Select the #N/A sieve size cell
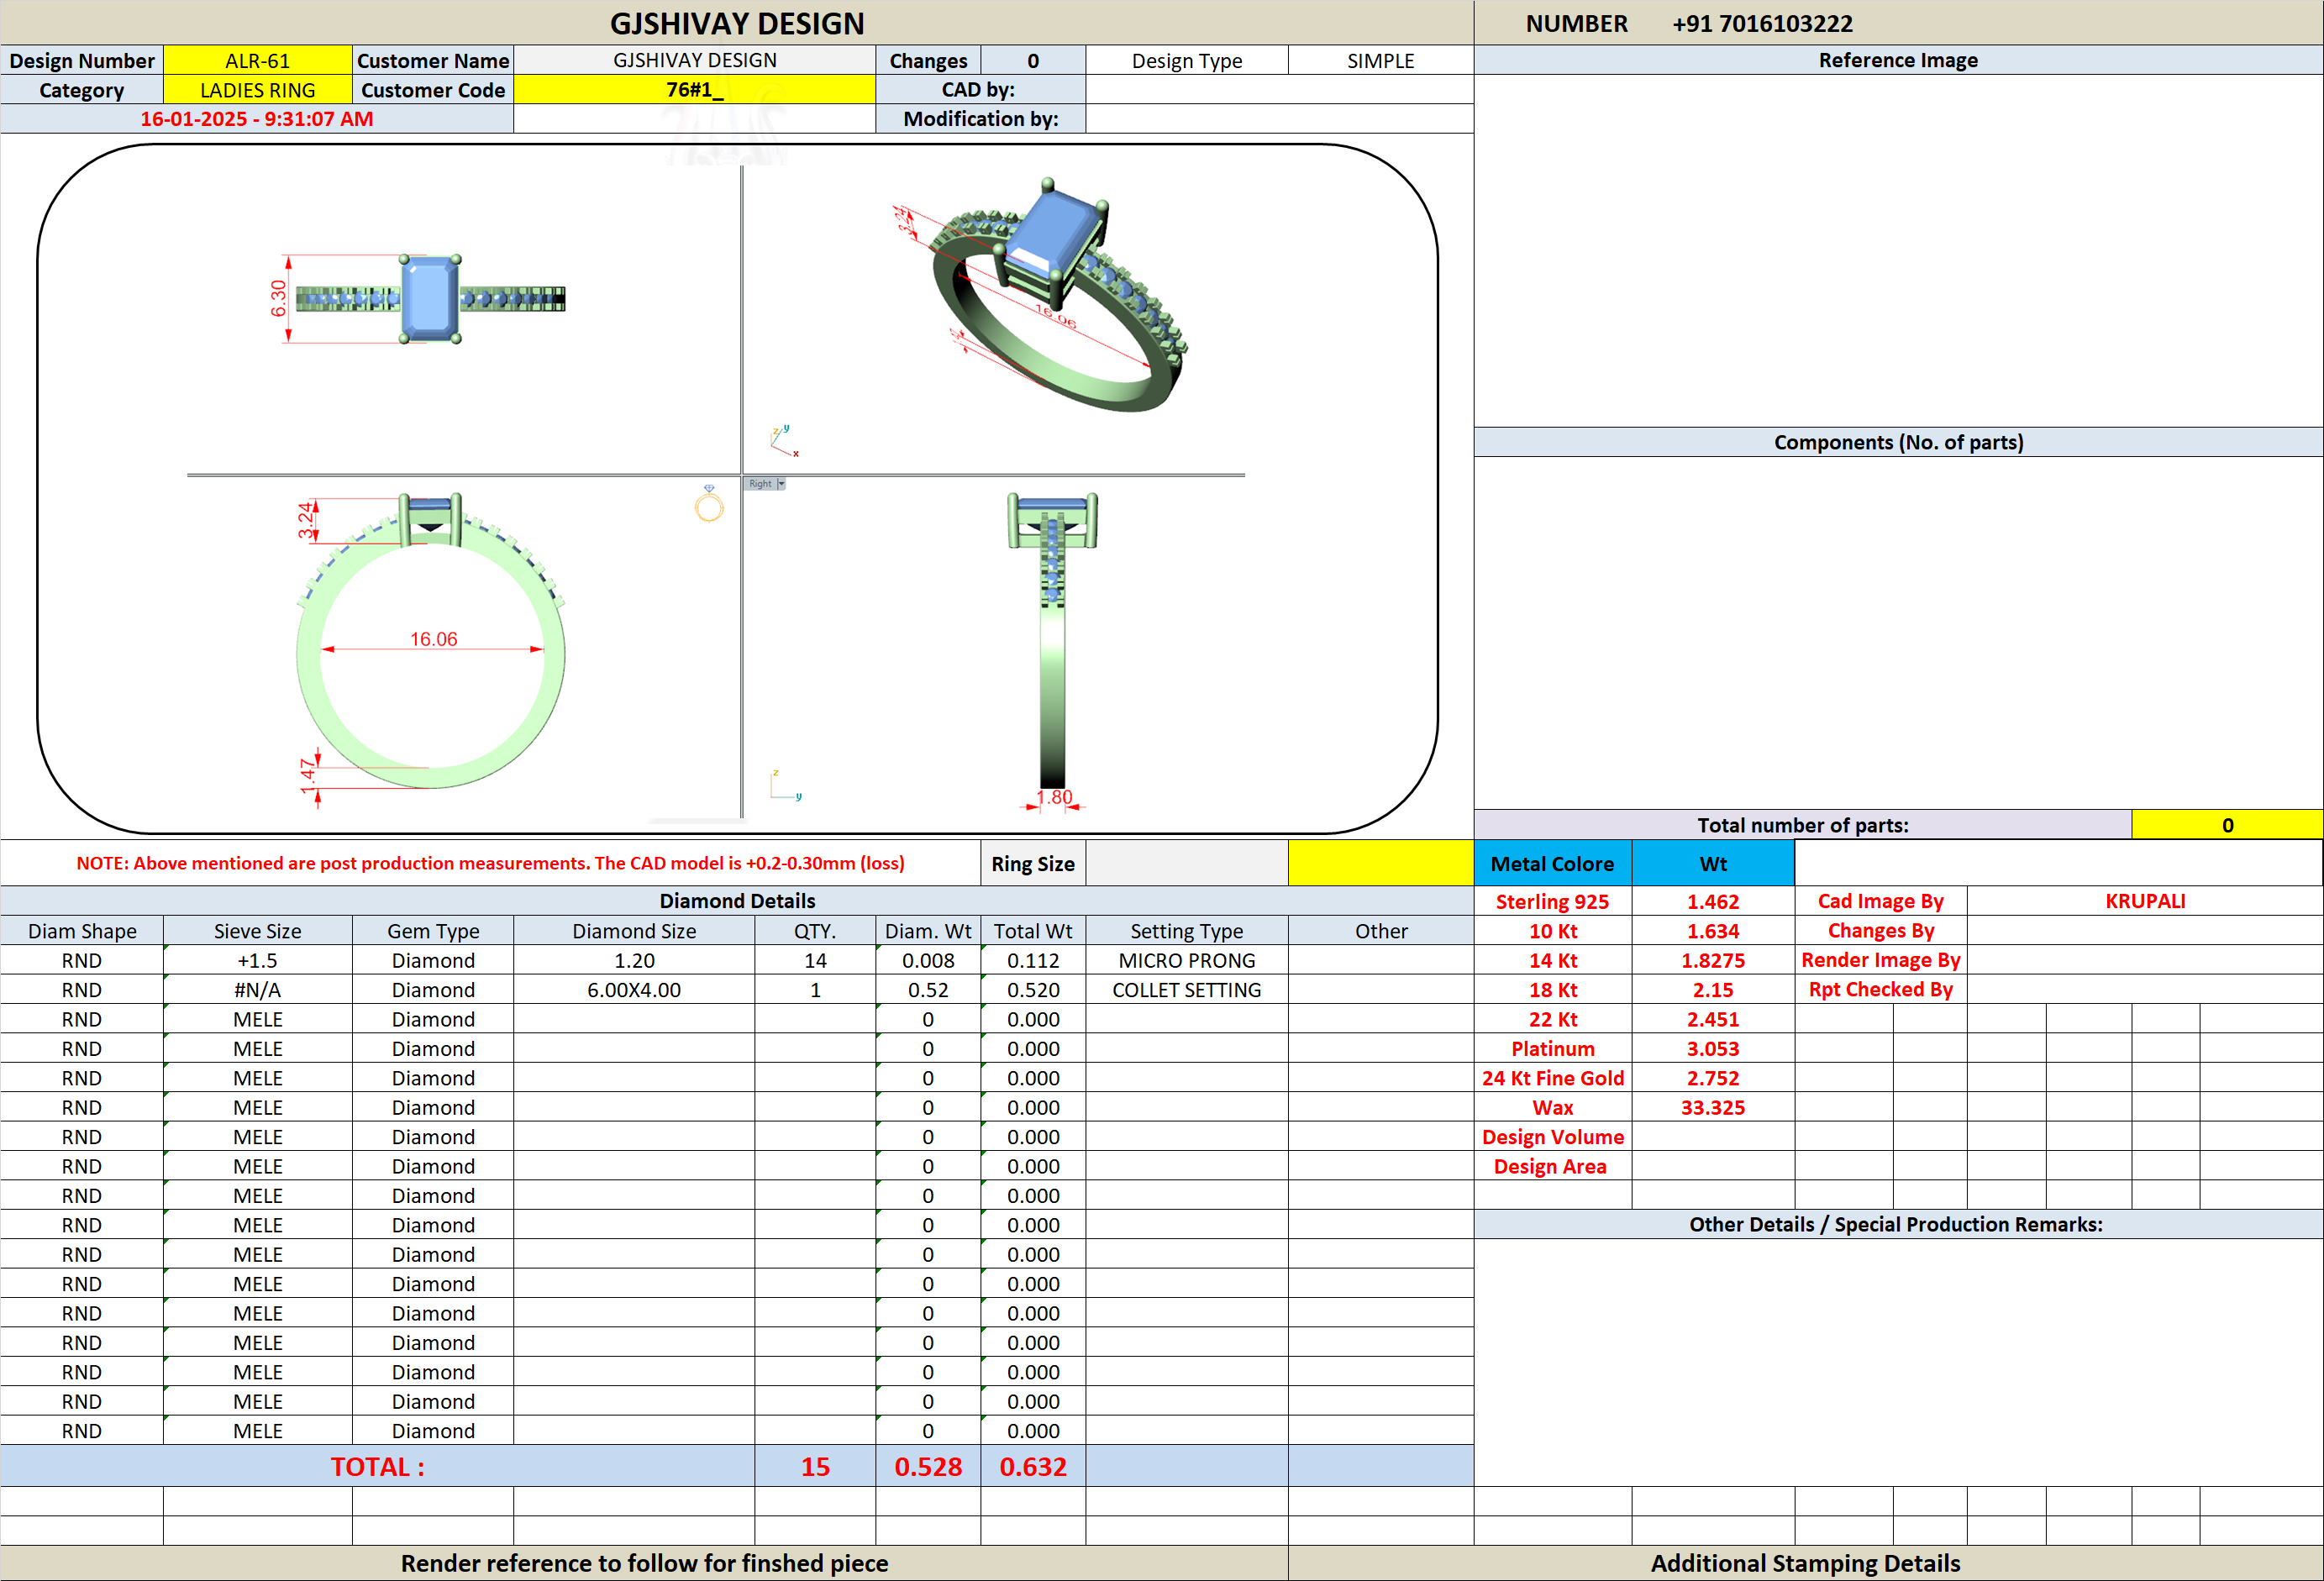The height and width of the screenshot is (1581, 2324). 258,990
